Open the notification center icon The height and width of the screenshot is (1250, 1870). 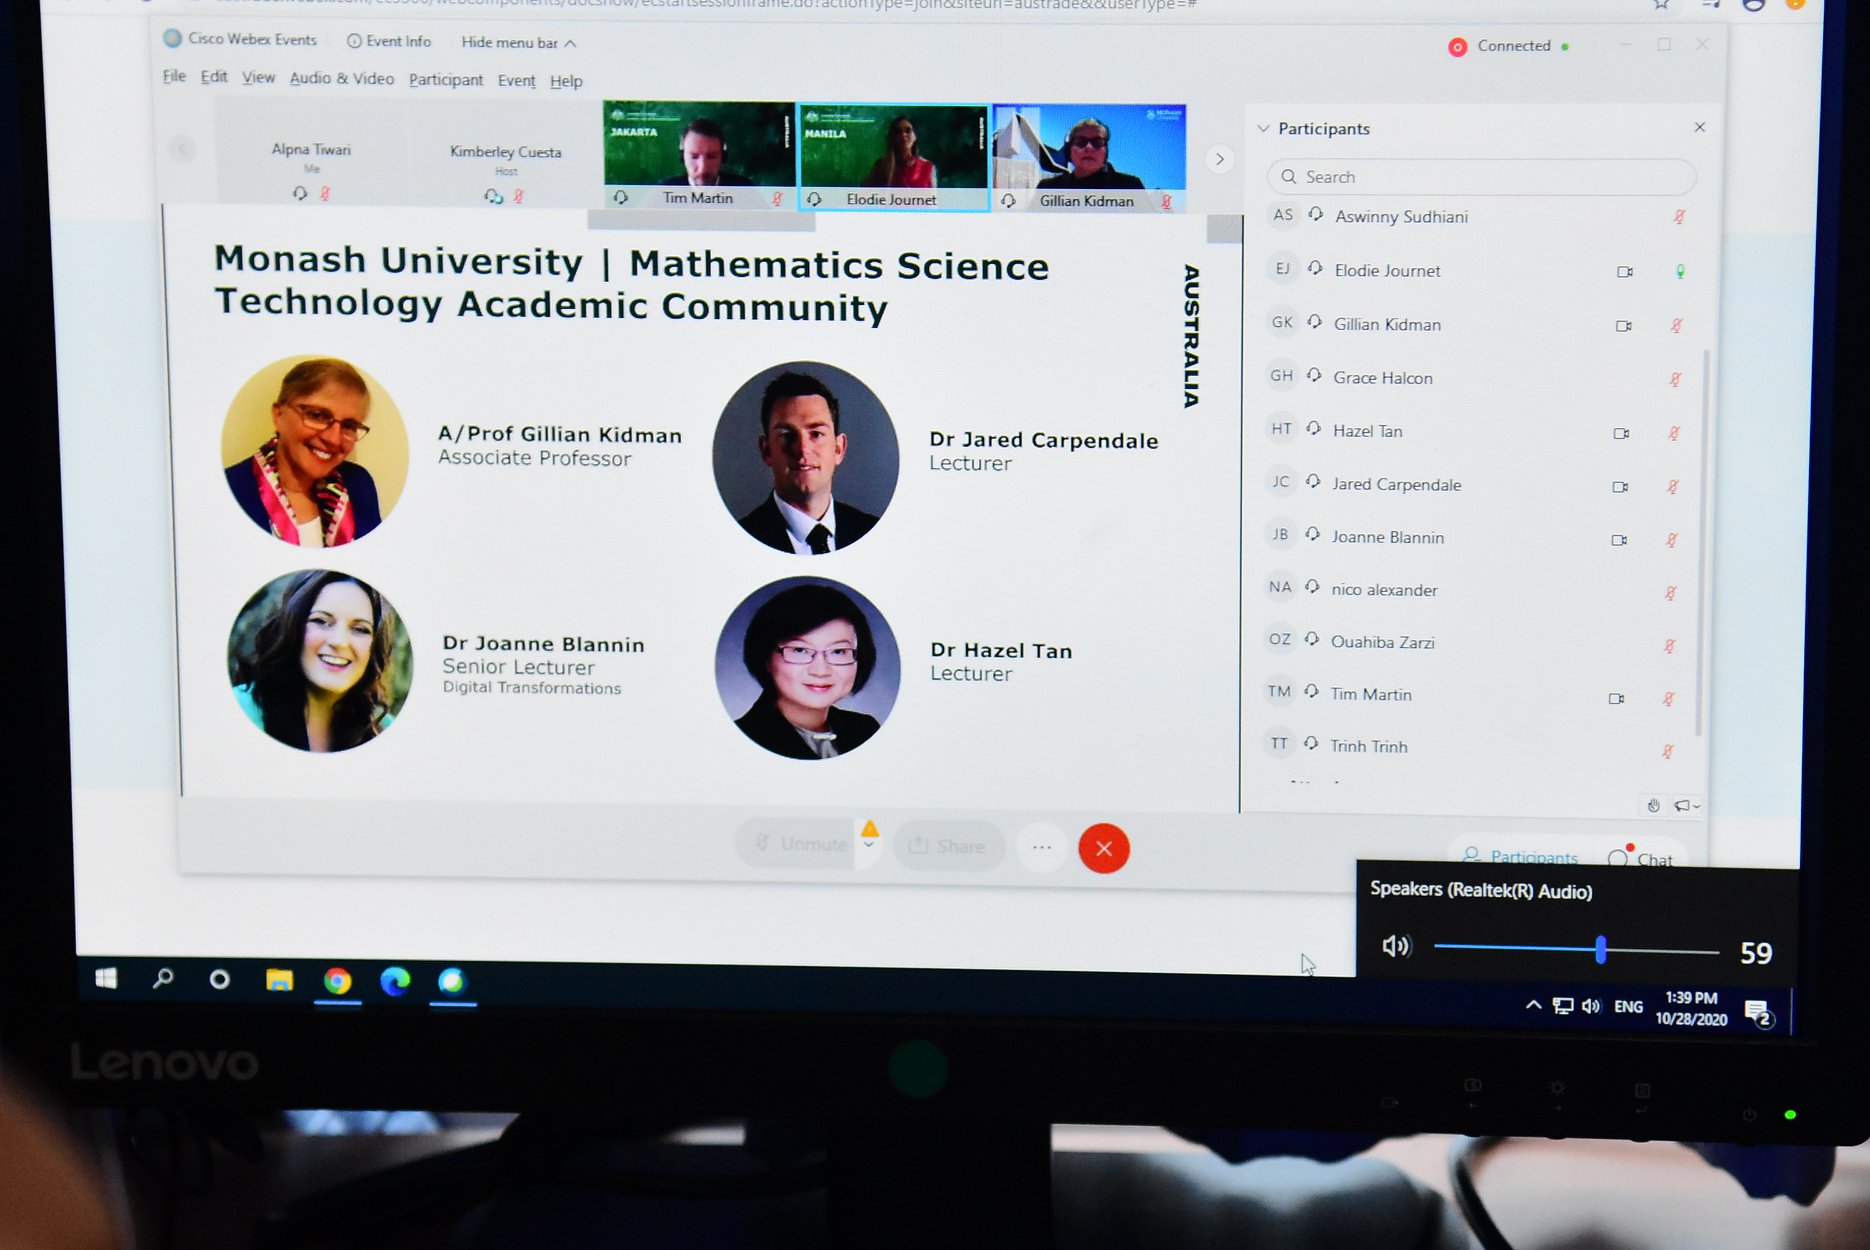[1758, 1014]
